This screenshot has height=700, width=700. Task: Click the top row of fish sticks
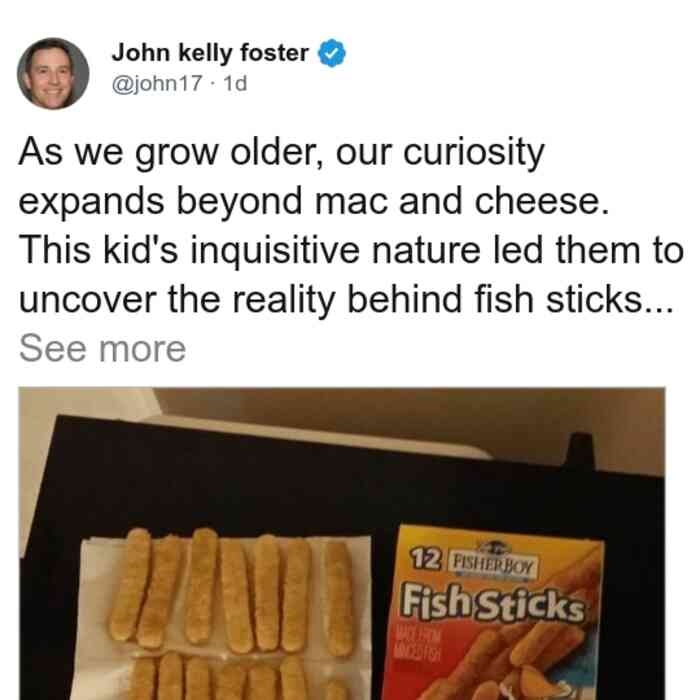232,591
